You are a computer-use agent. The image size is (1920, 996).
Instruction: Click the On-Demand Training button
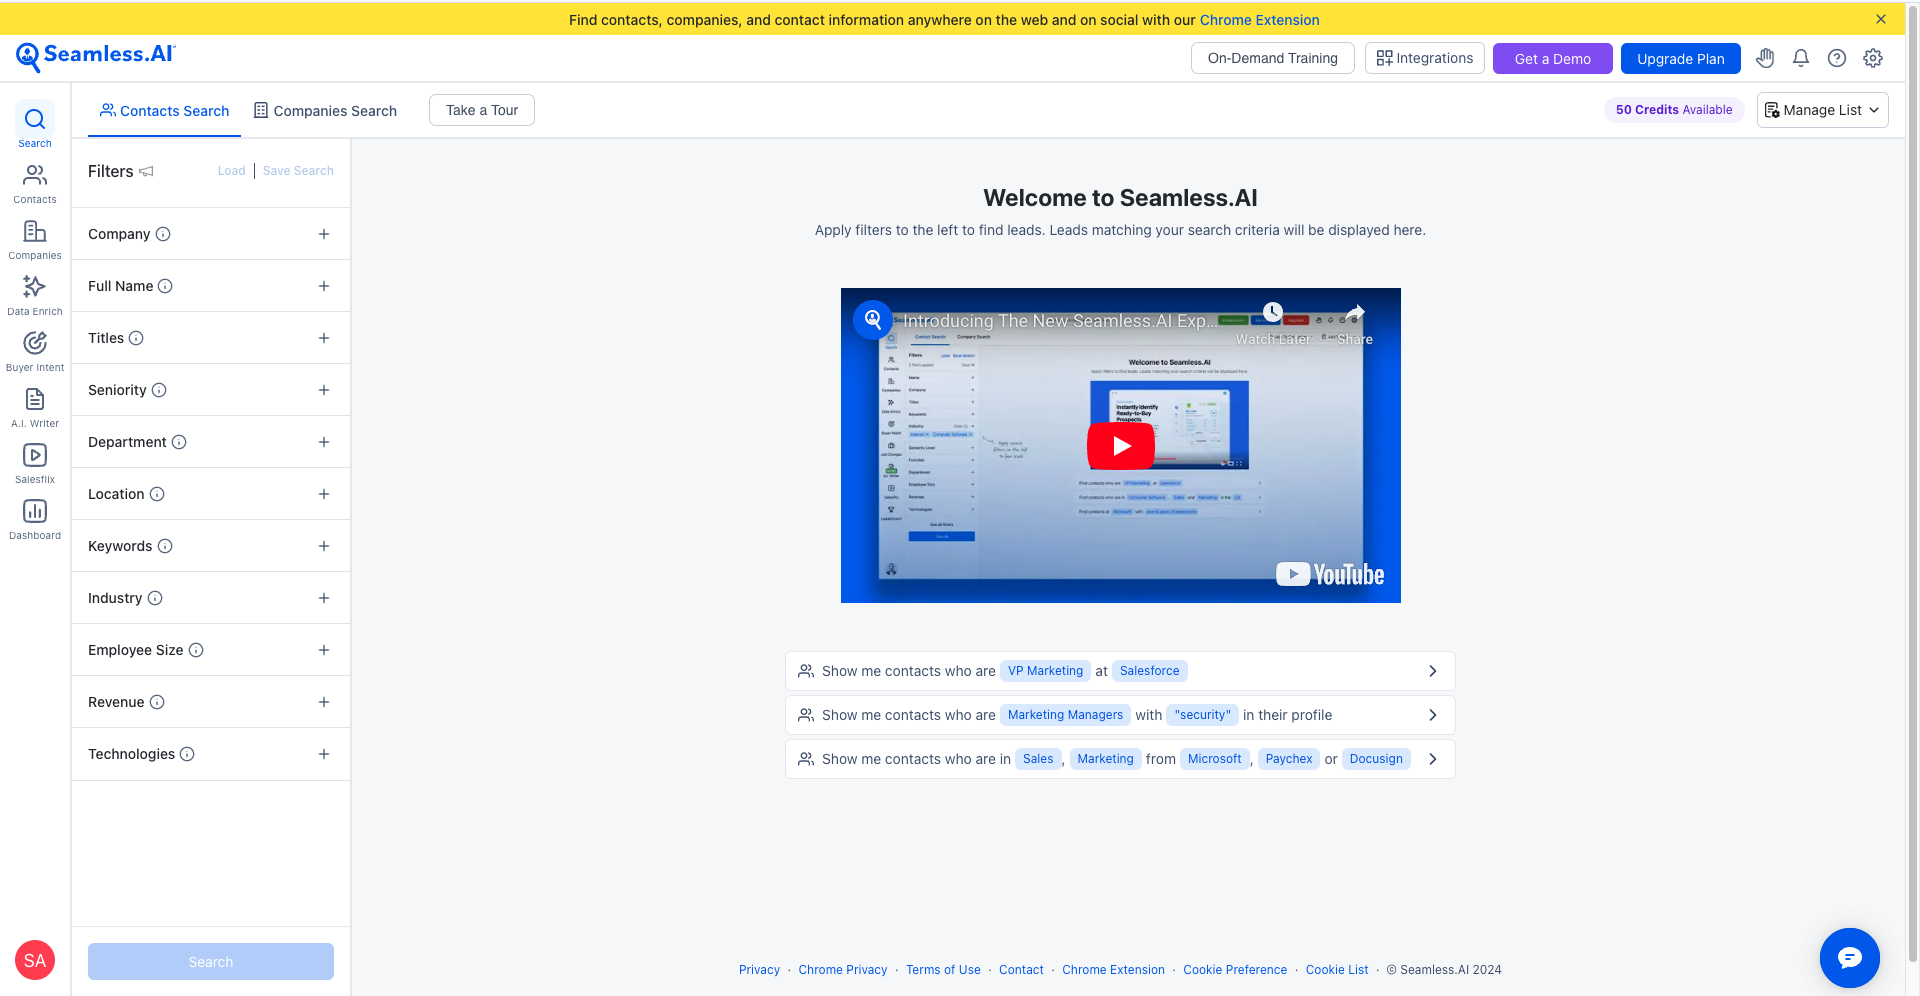[x=1272, y=58]
